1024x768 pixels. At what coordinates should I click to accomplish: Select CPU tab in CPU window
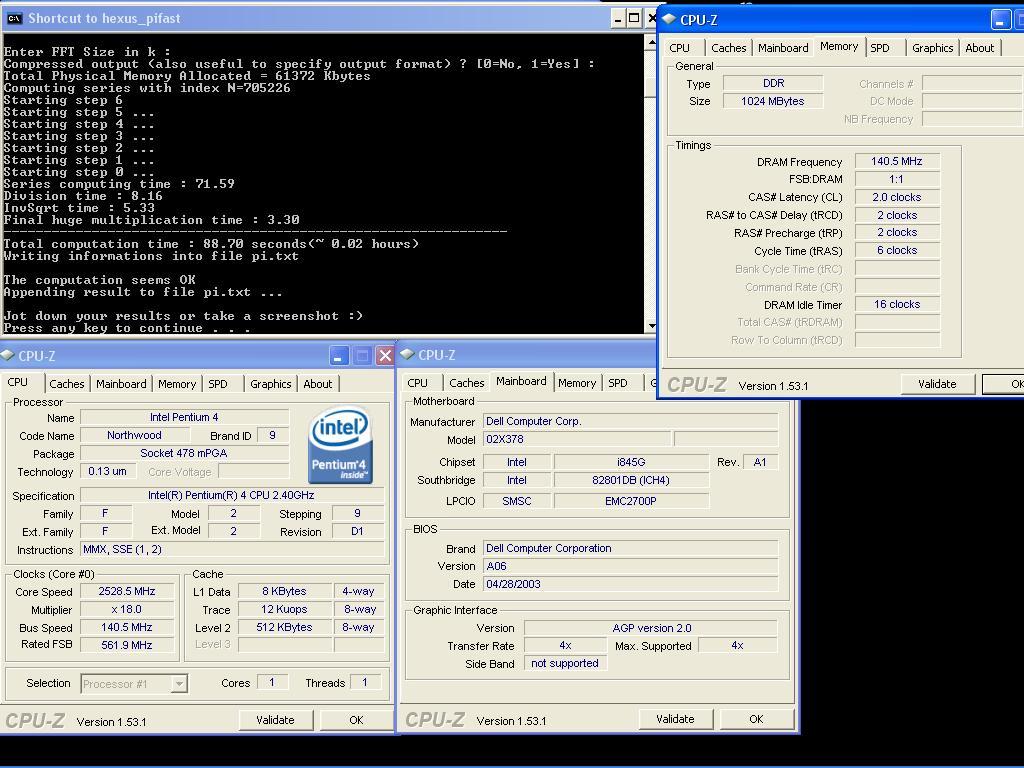[18, 382]
